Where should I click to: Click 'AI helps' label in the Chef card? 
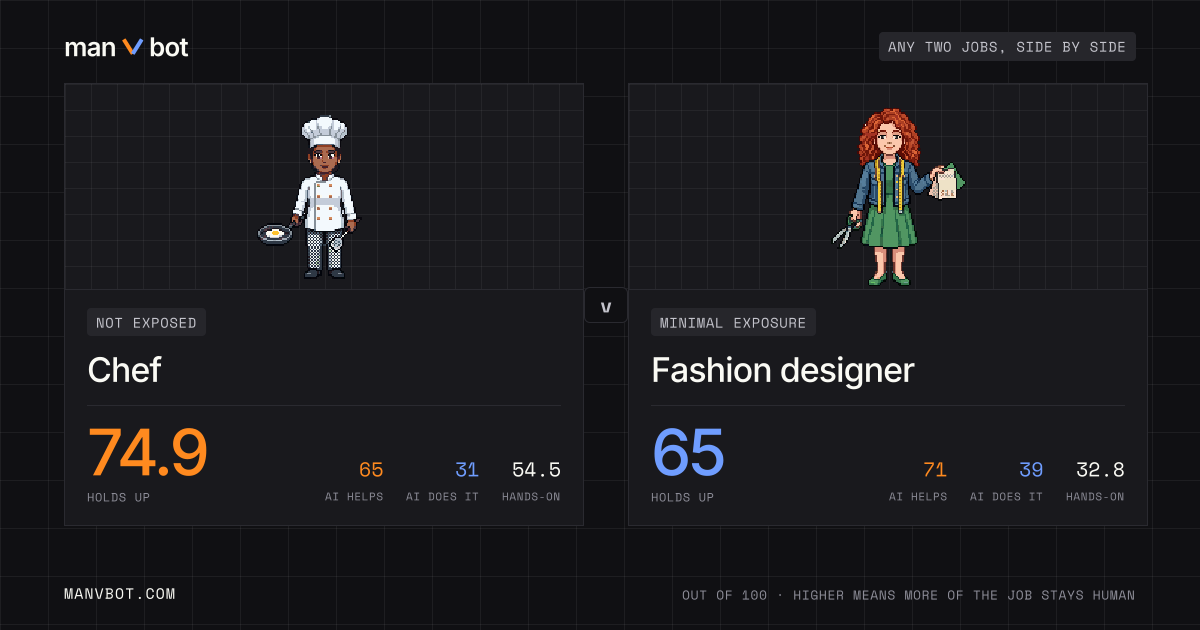pos(354,497)
